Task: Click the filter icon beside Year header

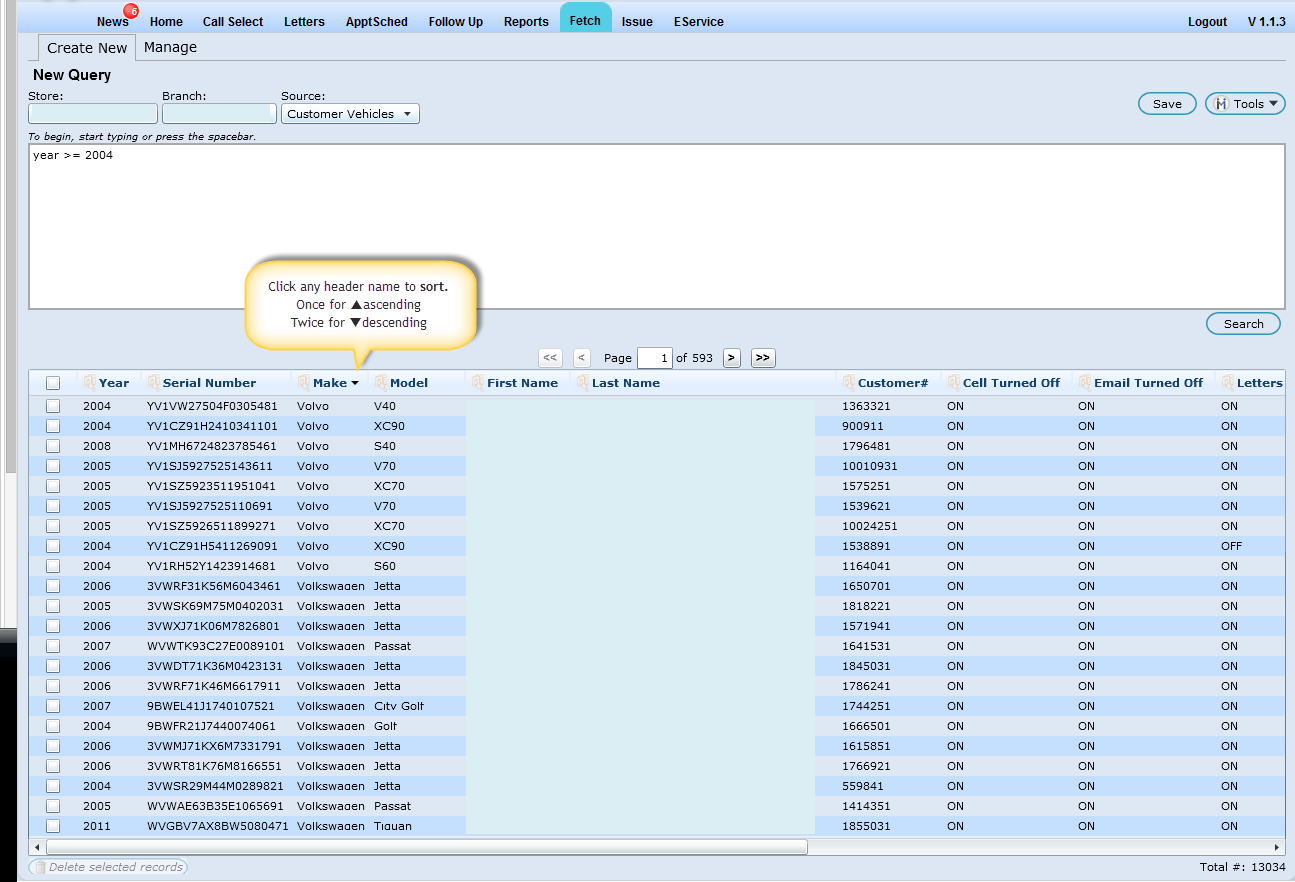Action: tap(89, 383)
